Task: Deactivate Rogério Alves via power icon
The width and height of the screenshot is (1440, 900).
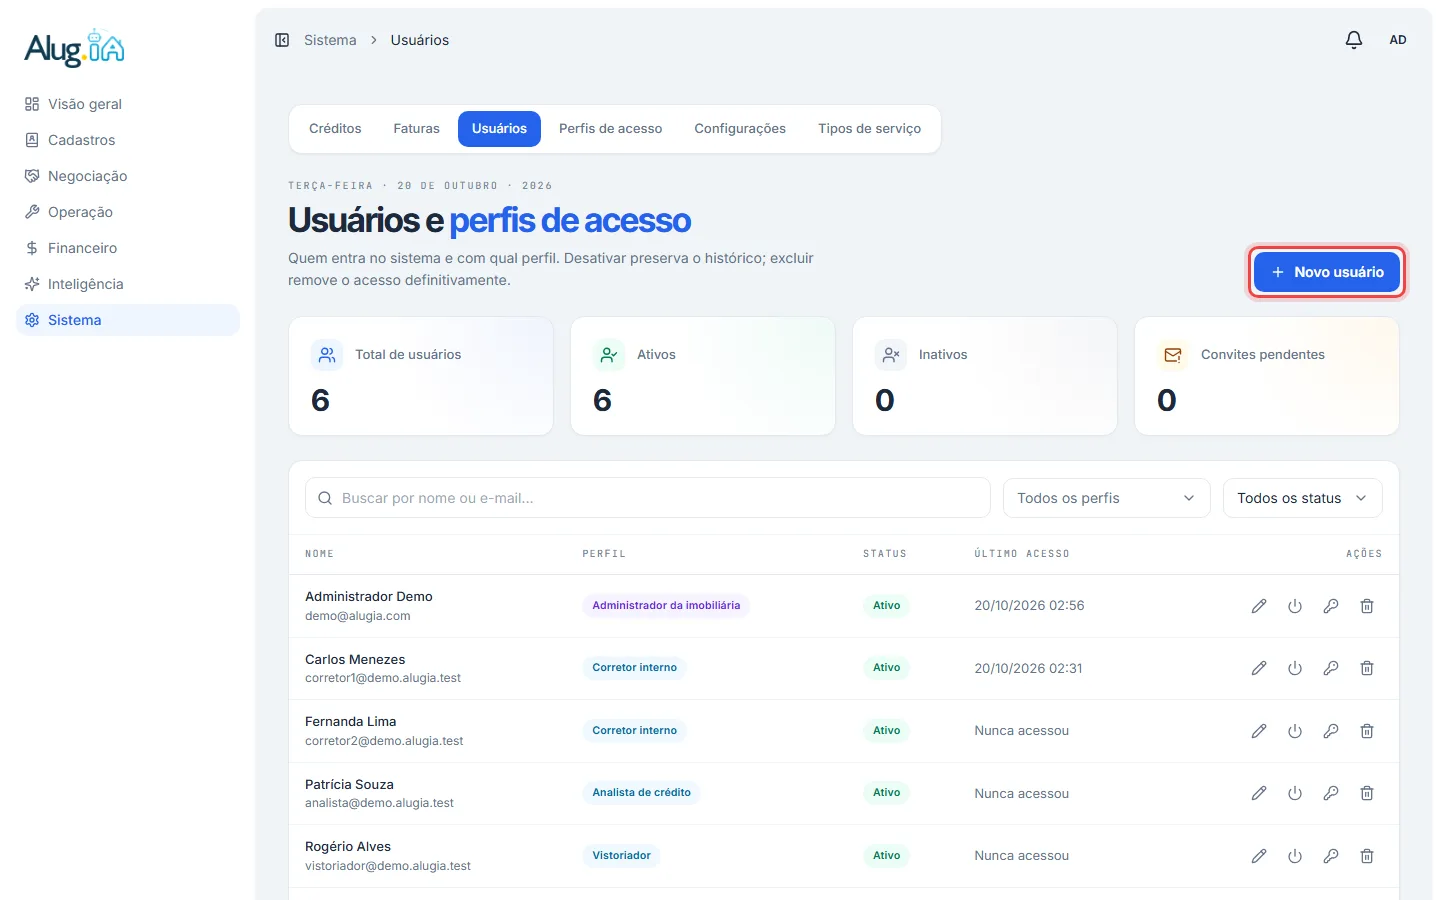Action: coord(1295,856)
